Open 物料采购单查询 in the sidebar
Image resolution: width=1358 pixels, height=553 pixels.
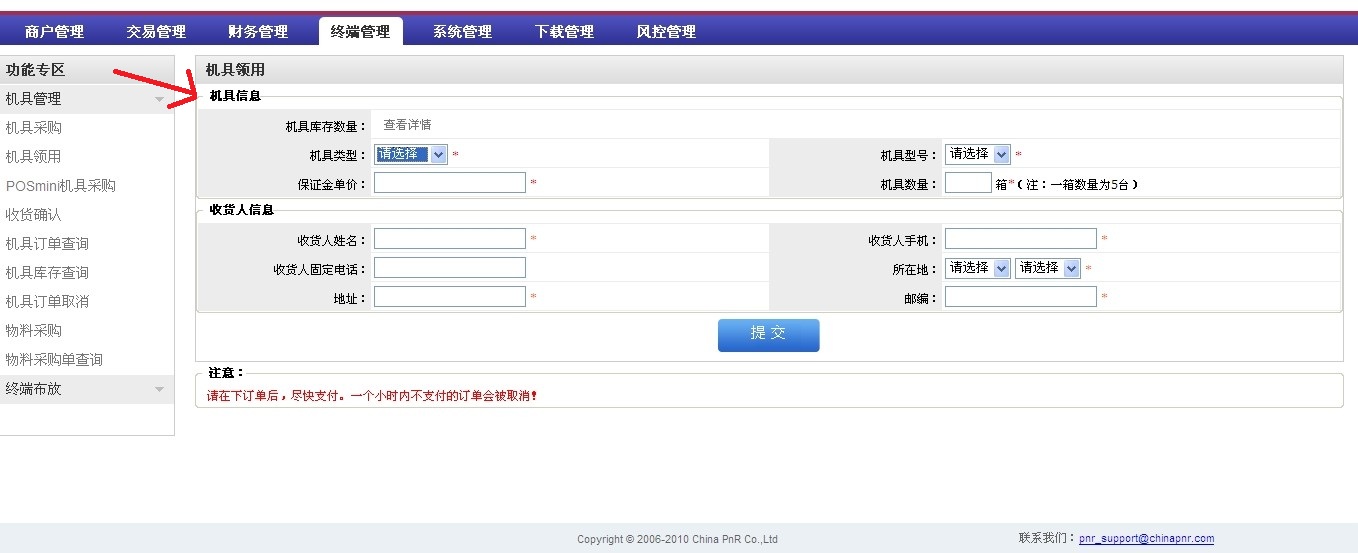(x=54, y=360)
